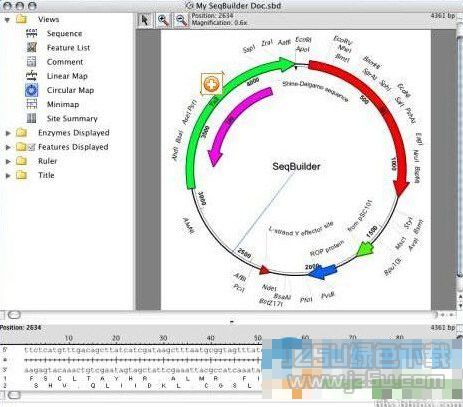Click the Ruler folder icon

pyautogui.click(x=21, y=161)
